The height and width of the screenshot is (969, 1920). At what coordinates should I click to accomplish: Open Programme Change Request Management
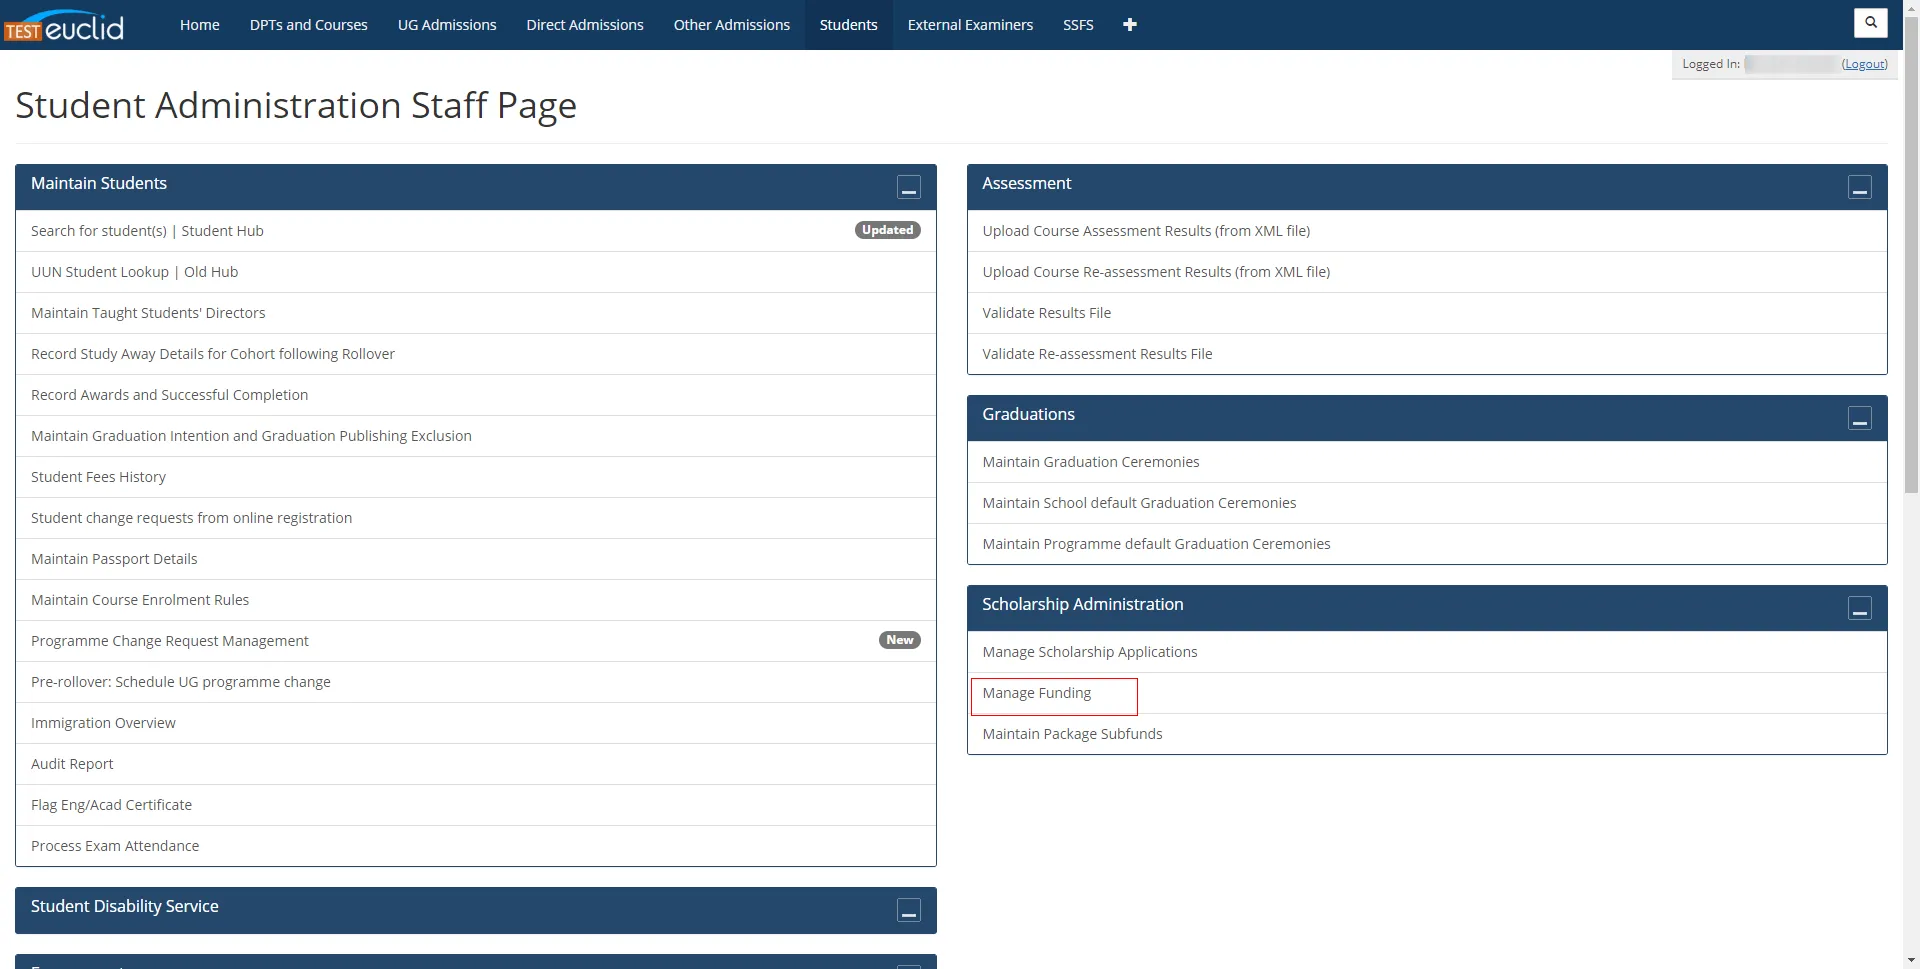click(x=169, y=640)
